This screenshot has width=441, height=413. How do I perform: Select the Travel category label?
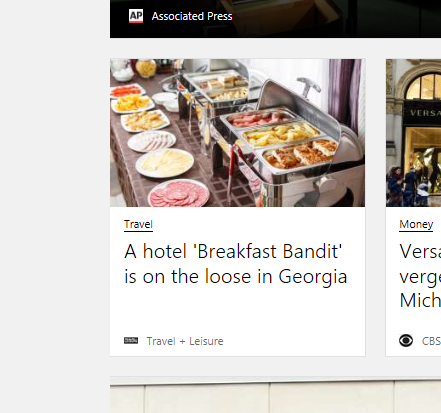pyautogui.click(x=138, y=224)
